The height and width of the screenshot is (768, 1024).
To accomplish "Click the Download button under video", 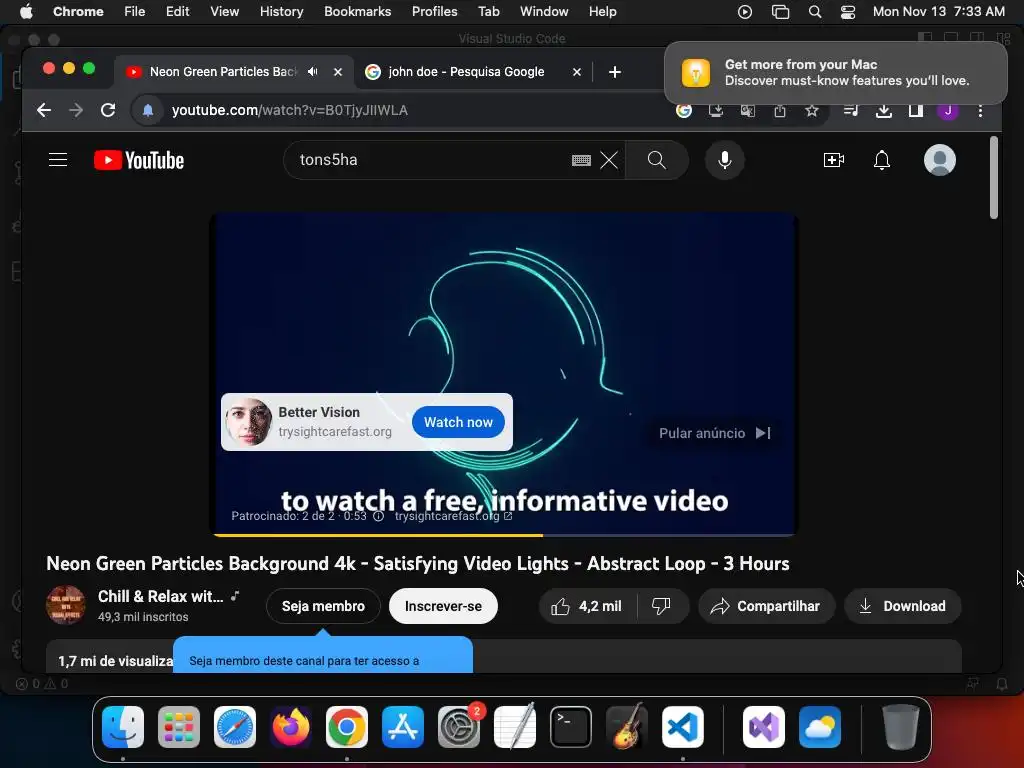I will click(903, 606).
